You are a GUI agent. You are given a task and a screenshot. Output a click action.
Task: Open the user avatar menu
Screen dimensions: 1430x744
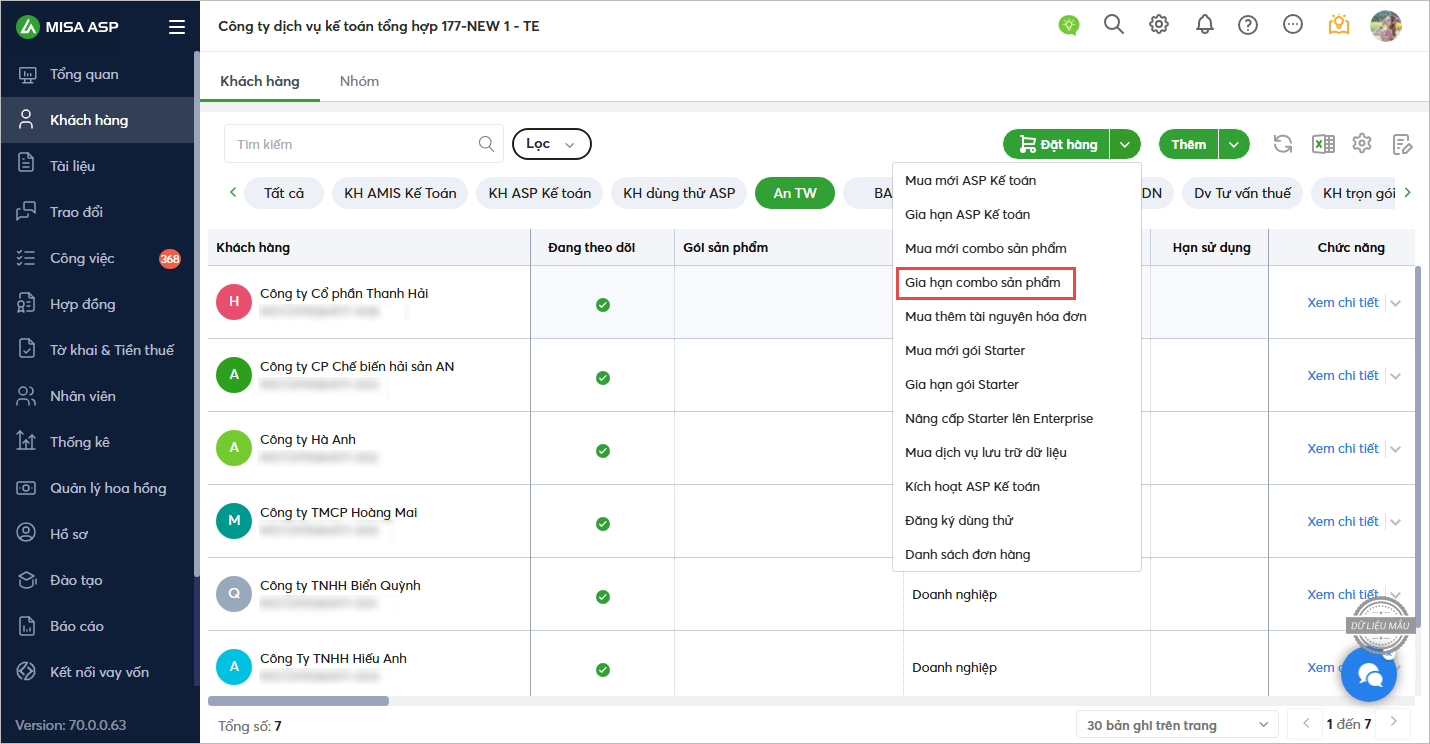tap(1386, 26)
